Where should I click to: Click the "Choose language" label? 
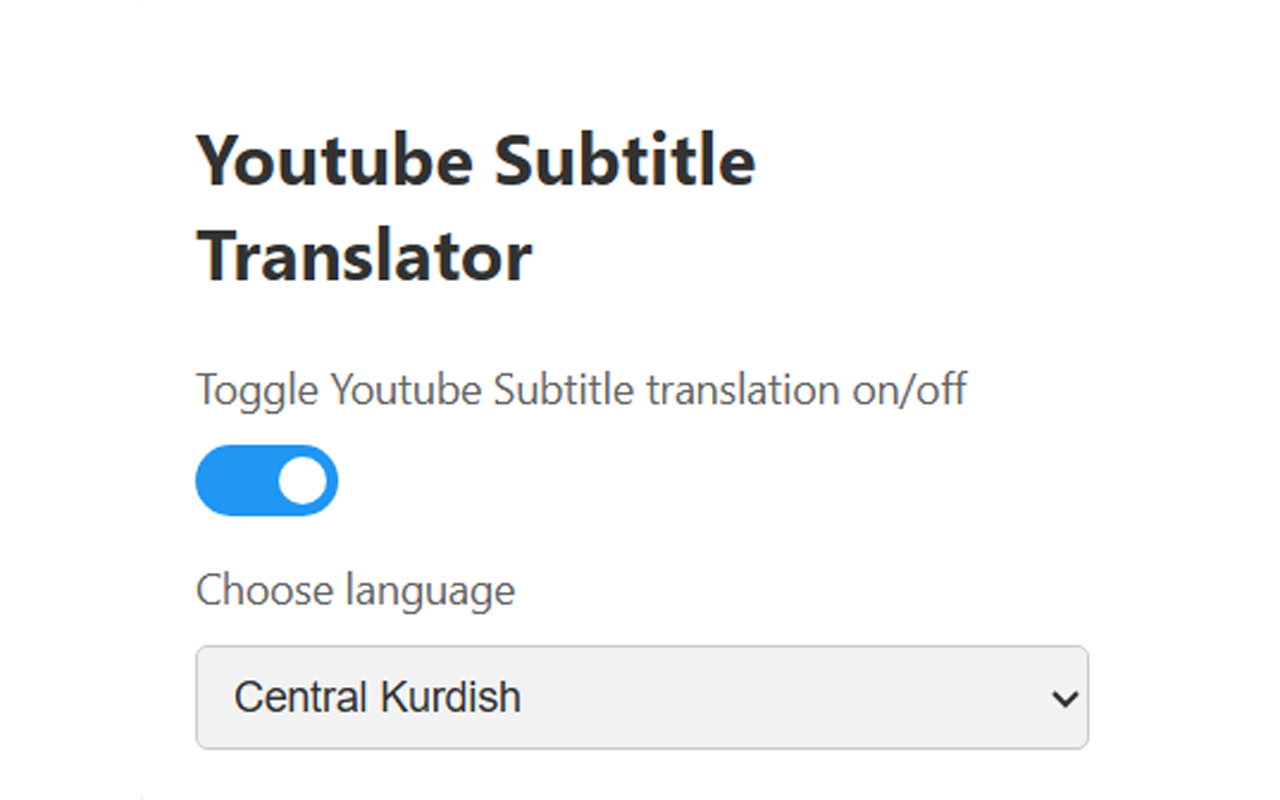(355, 590)
